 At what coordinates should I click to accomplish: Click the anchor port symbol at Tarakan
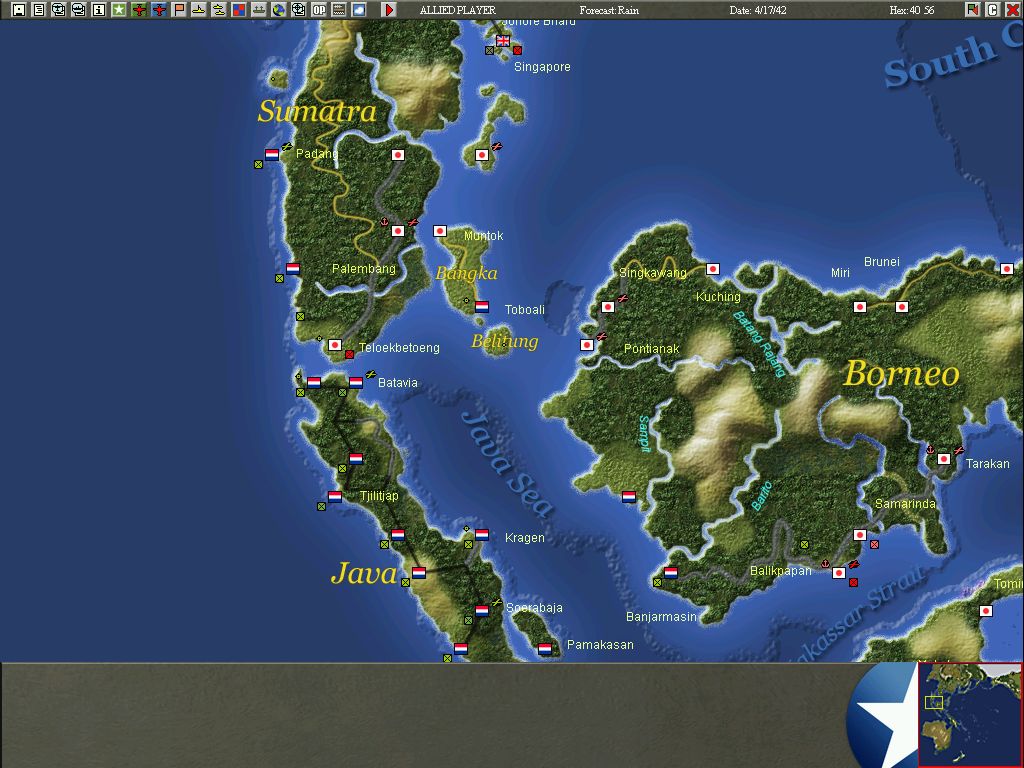[x=930, y=449]
